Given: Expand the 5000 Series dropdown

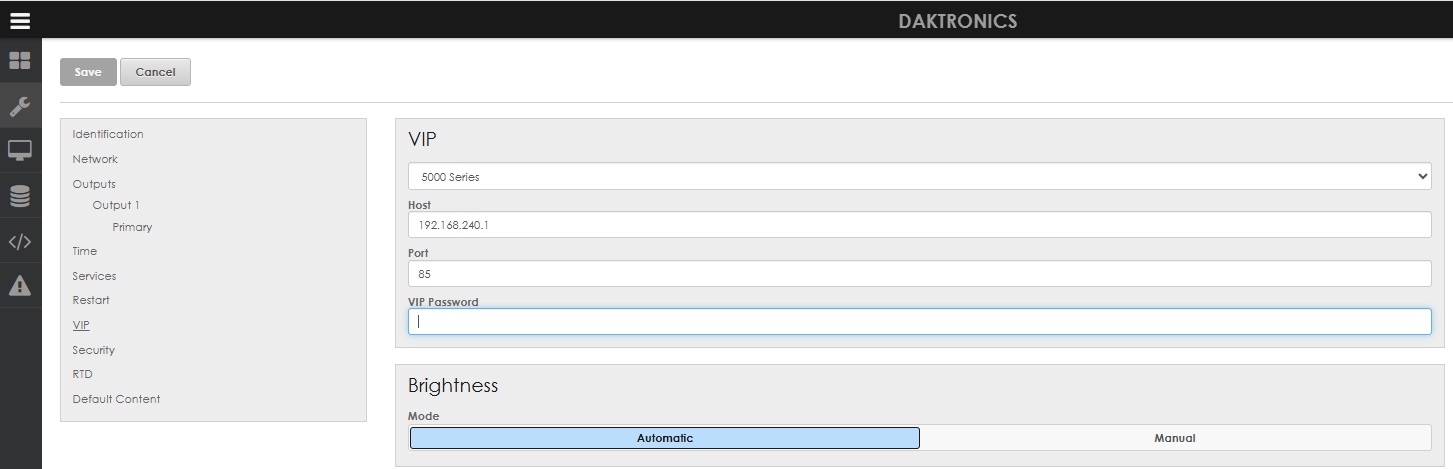Looking at the screenshot, I should coord(919,177).
